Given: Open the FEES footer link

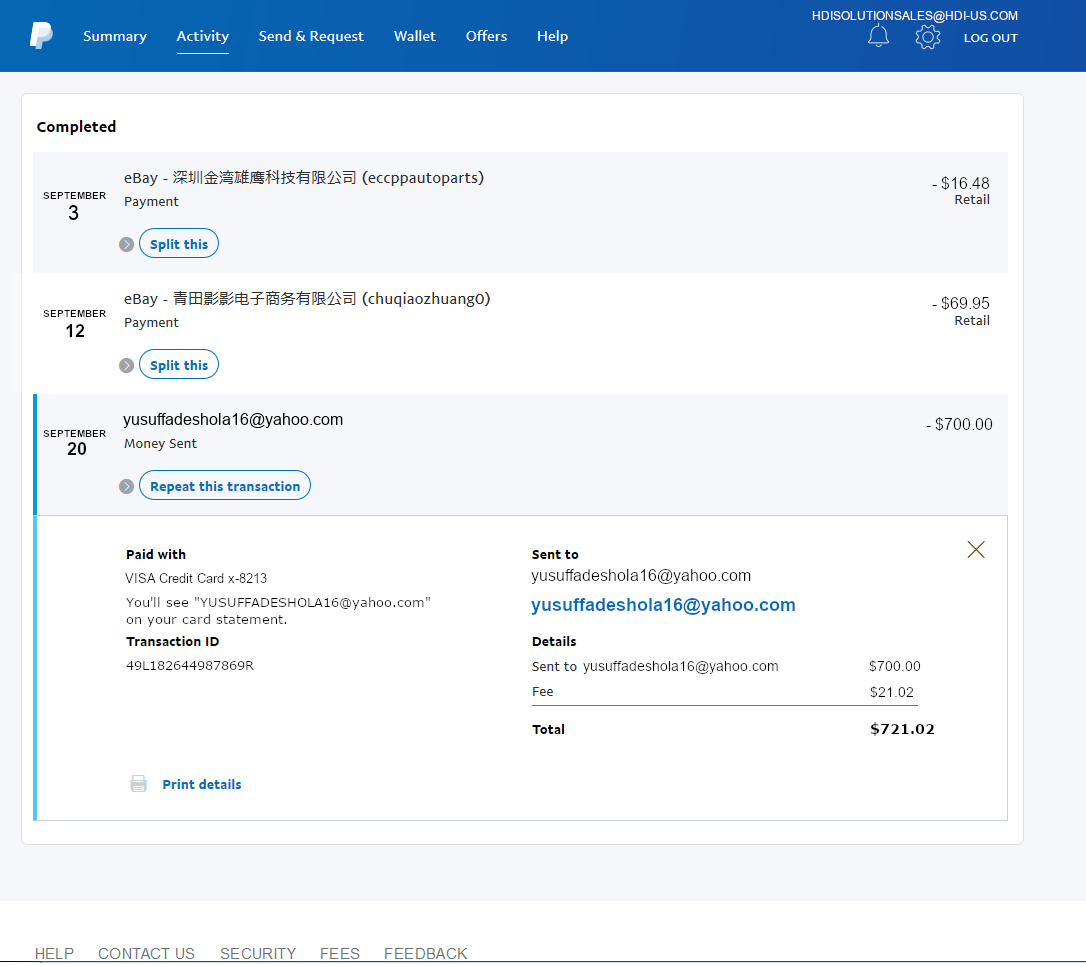Looking at the screenshot, I should click(339, 954).
